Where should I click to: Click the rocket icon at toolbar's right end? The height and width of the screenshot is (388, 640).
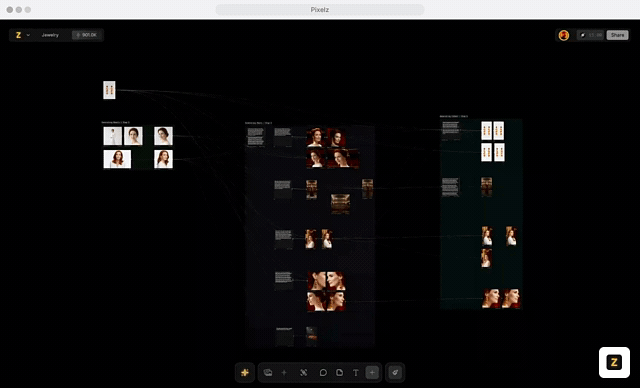pyautogui.click(x=395, y=372)
